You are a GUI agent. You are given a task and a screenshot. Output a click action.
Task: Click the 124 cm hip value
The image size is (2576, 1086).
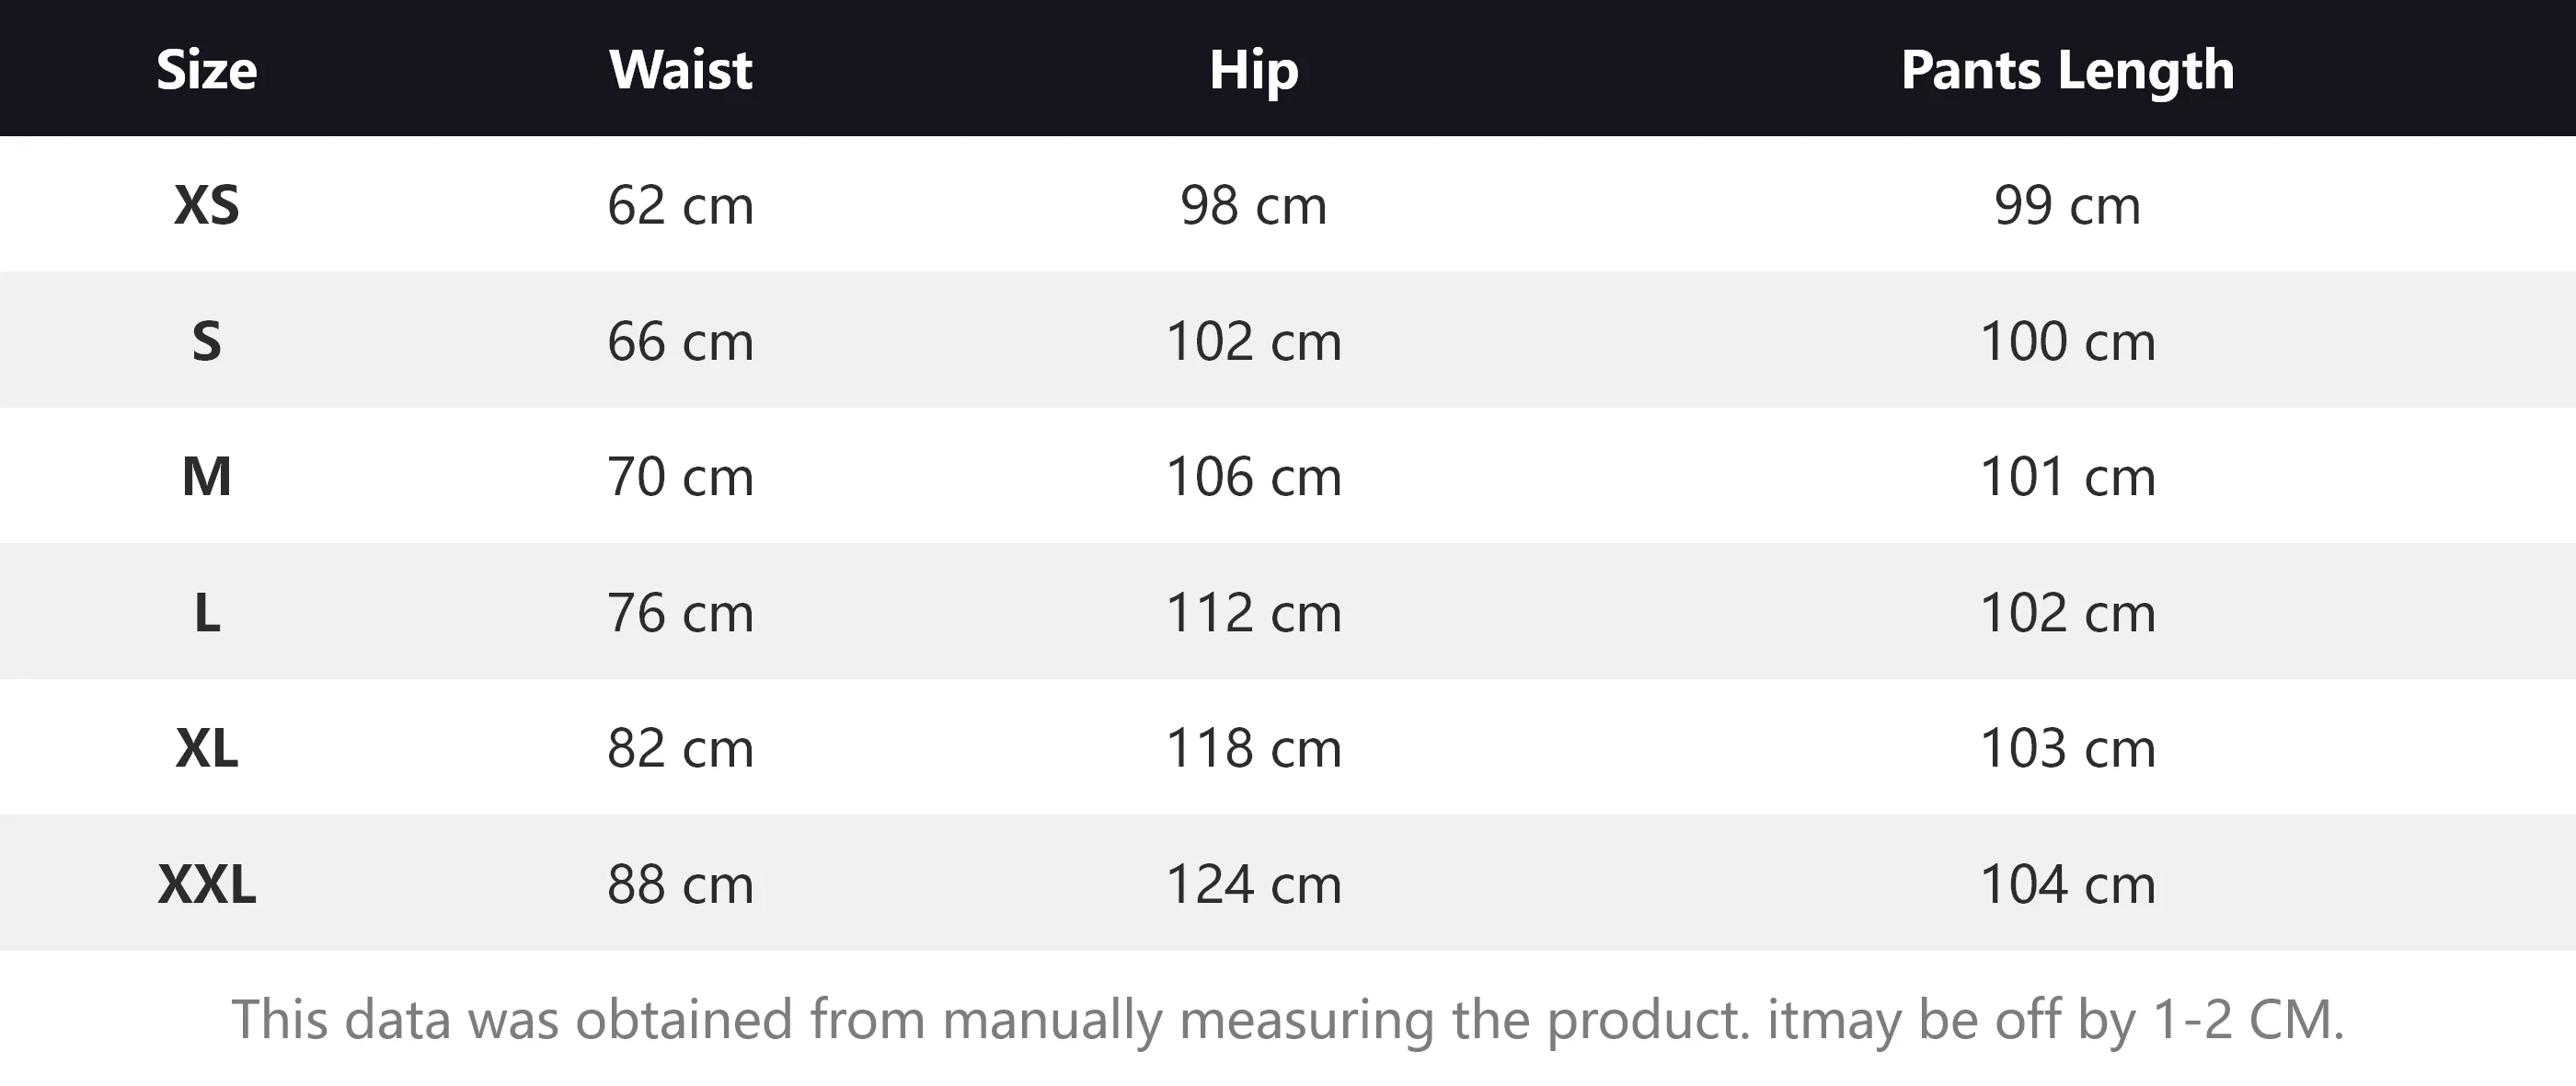click(1253, 884)
